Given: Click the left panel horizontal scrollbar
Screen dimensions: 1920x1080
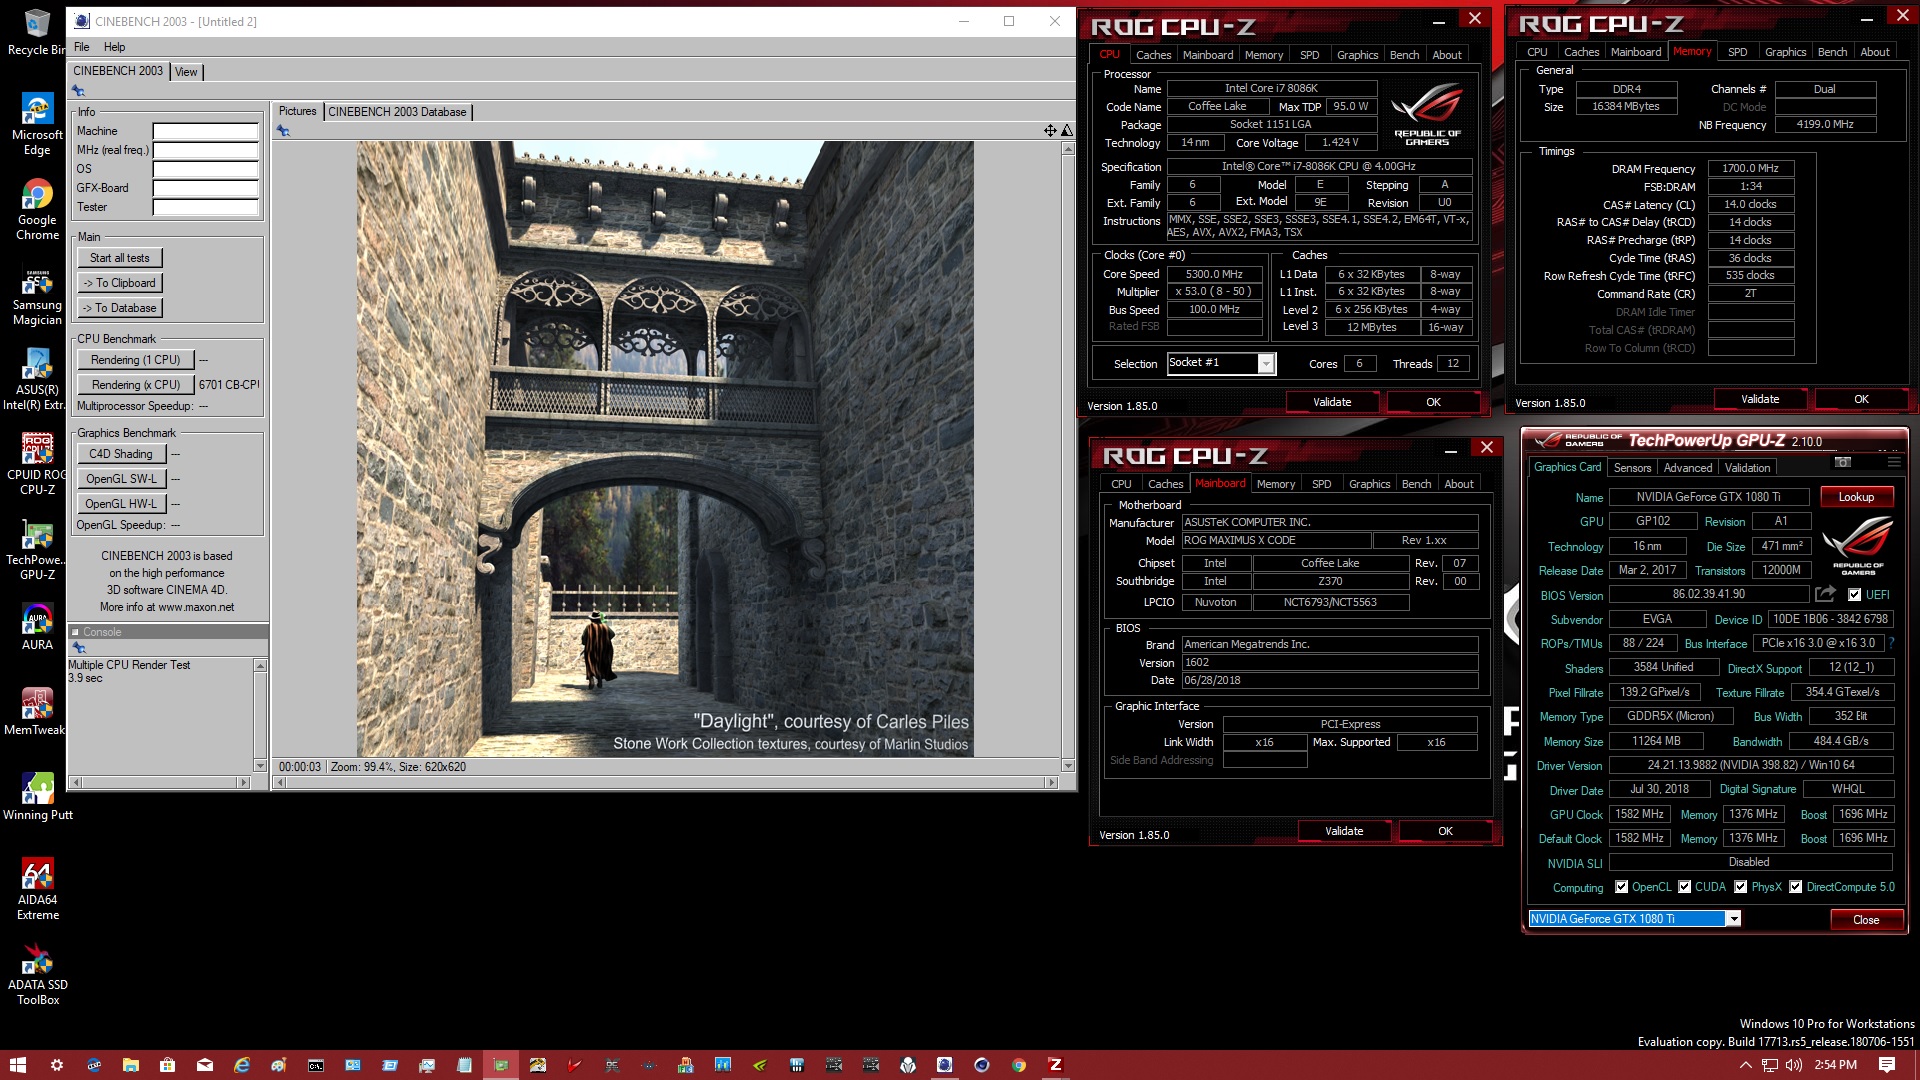Looking at the screenshot, I should click(x=160, y=783).
